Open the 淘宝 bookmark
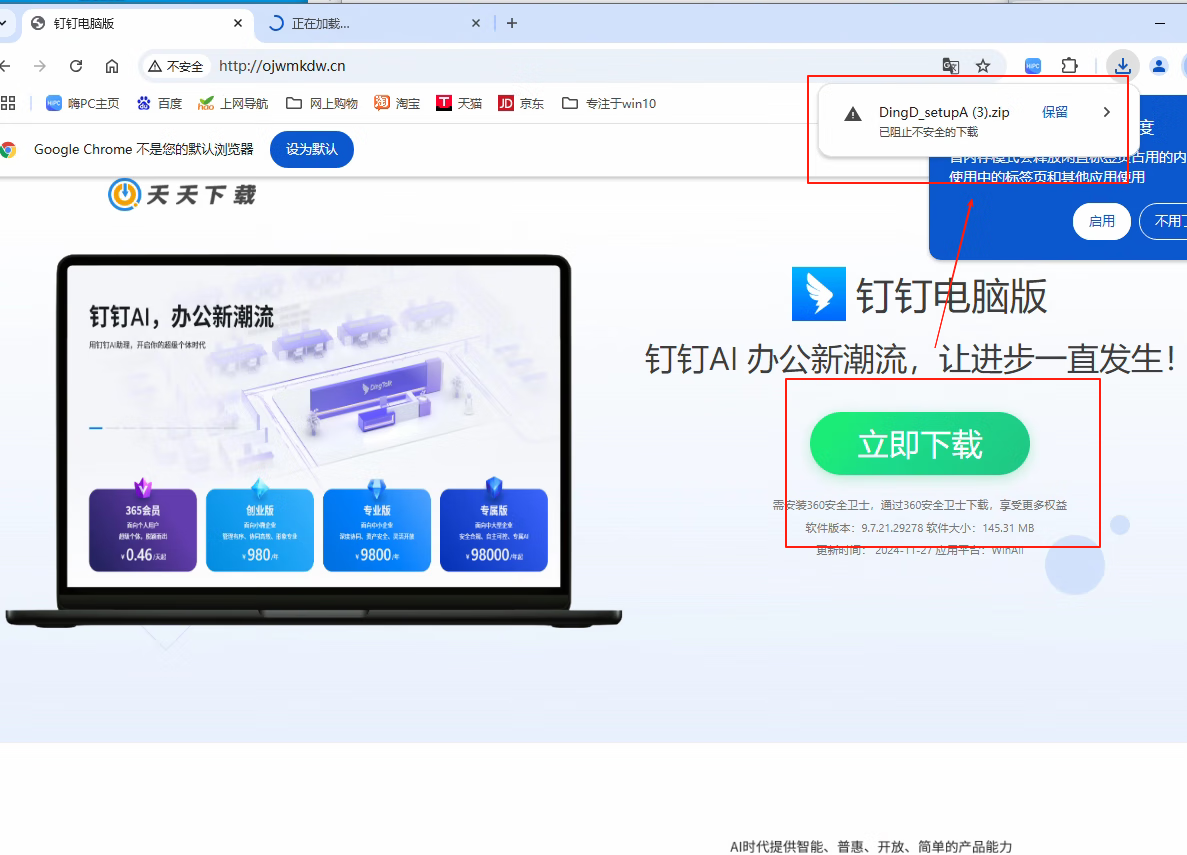1187x855 pixels. [397, 103]
